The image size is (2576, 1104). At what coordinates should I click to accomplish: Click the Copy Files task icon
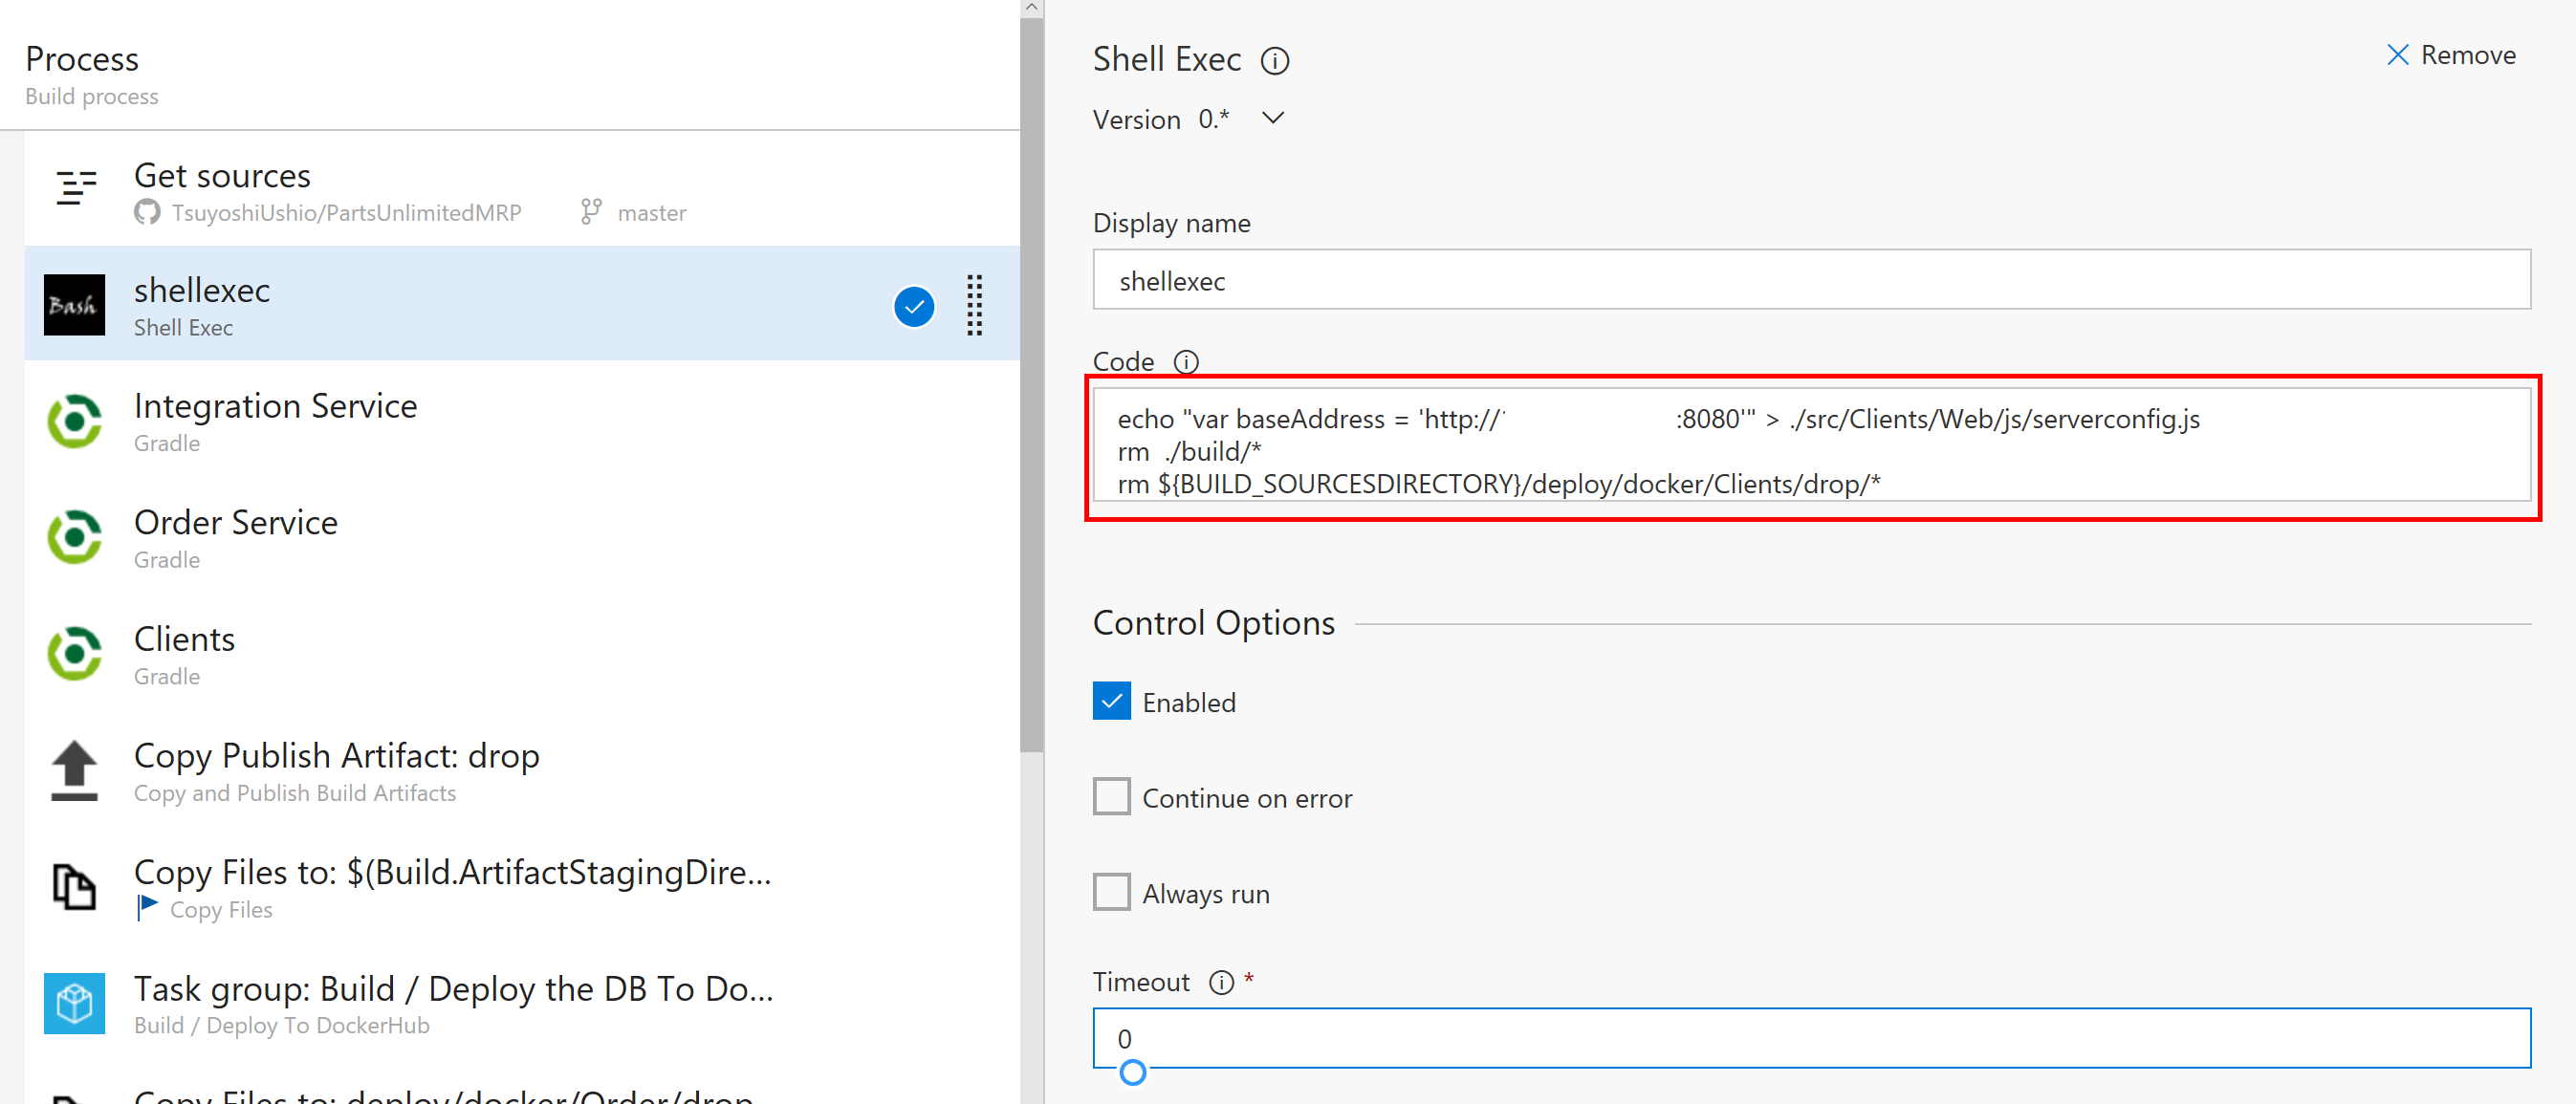pyautogui.click(x=74, y=887)
